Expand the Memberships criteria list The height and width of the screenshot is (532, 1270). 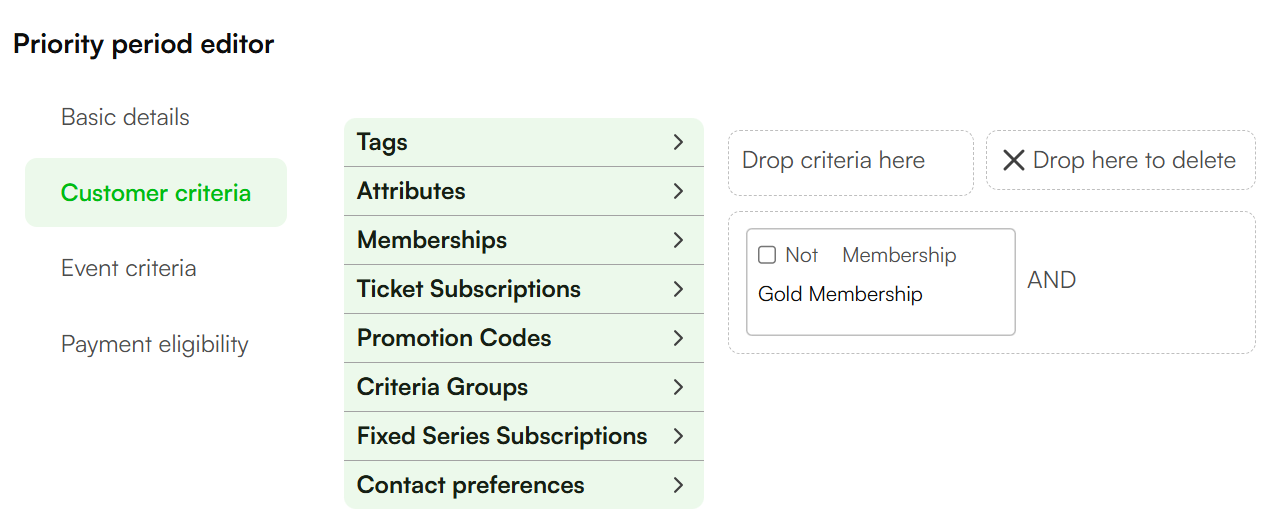[524, 240]
